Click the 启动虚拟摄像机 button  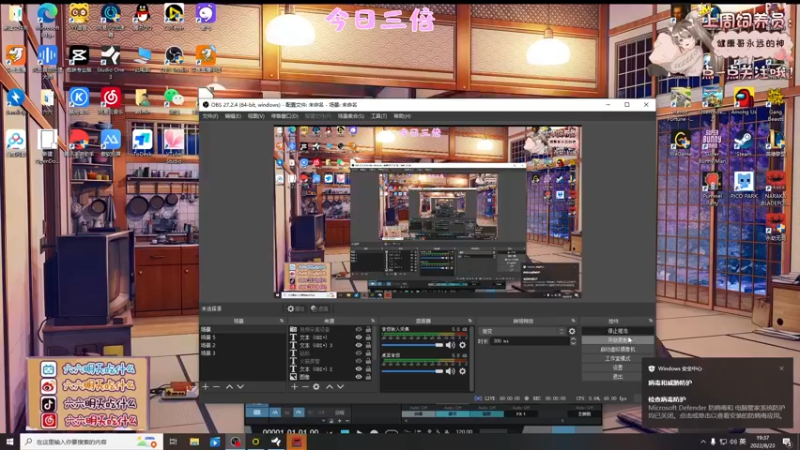617,349
